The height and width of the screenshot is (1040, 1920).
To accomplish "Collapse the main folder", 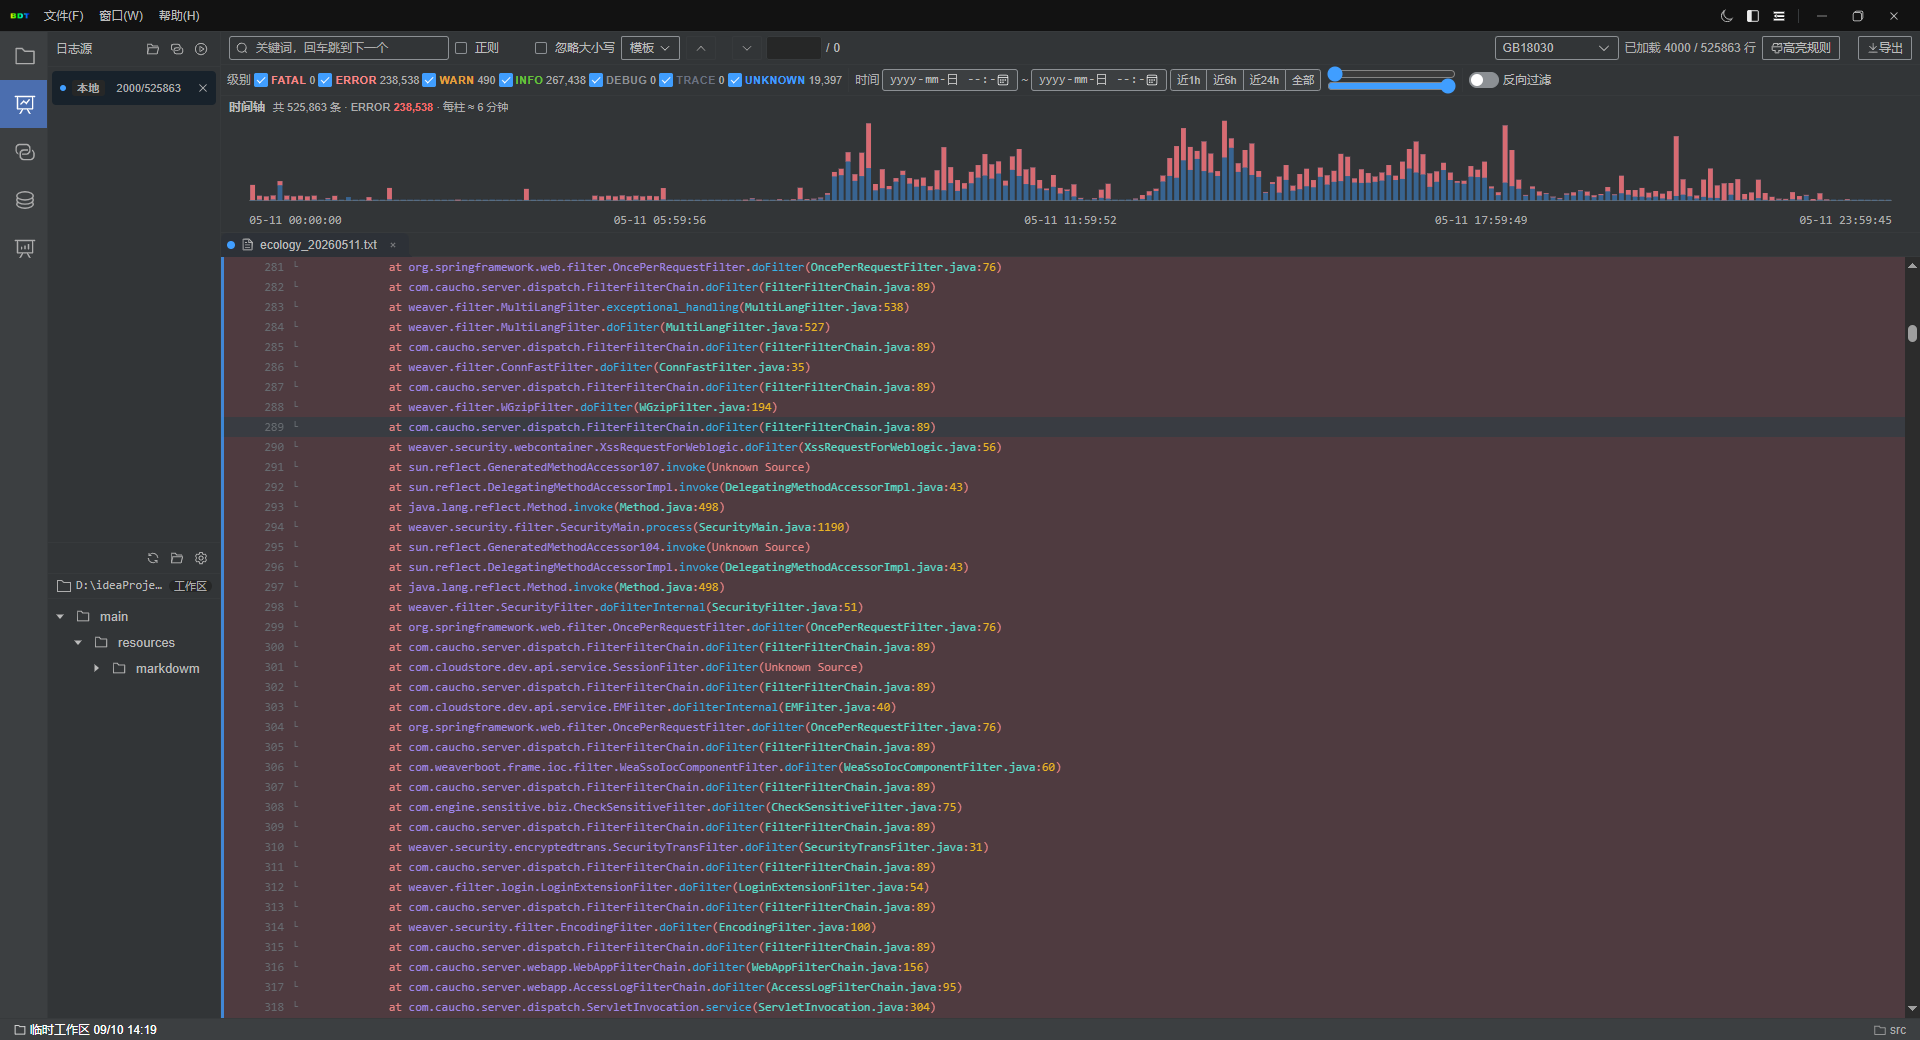I will (60, 617).
